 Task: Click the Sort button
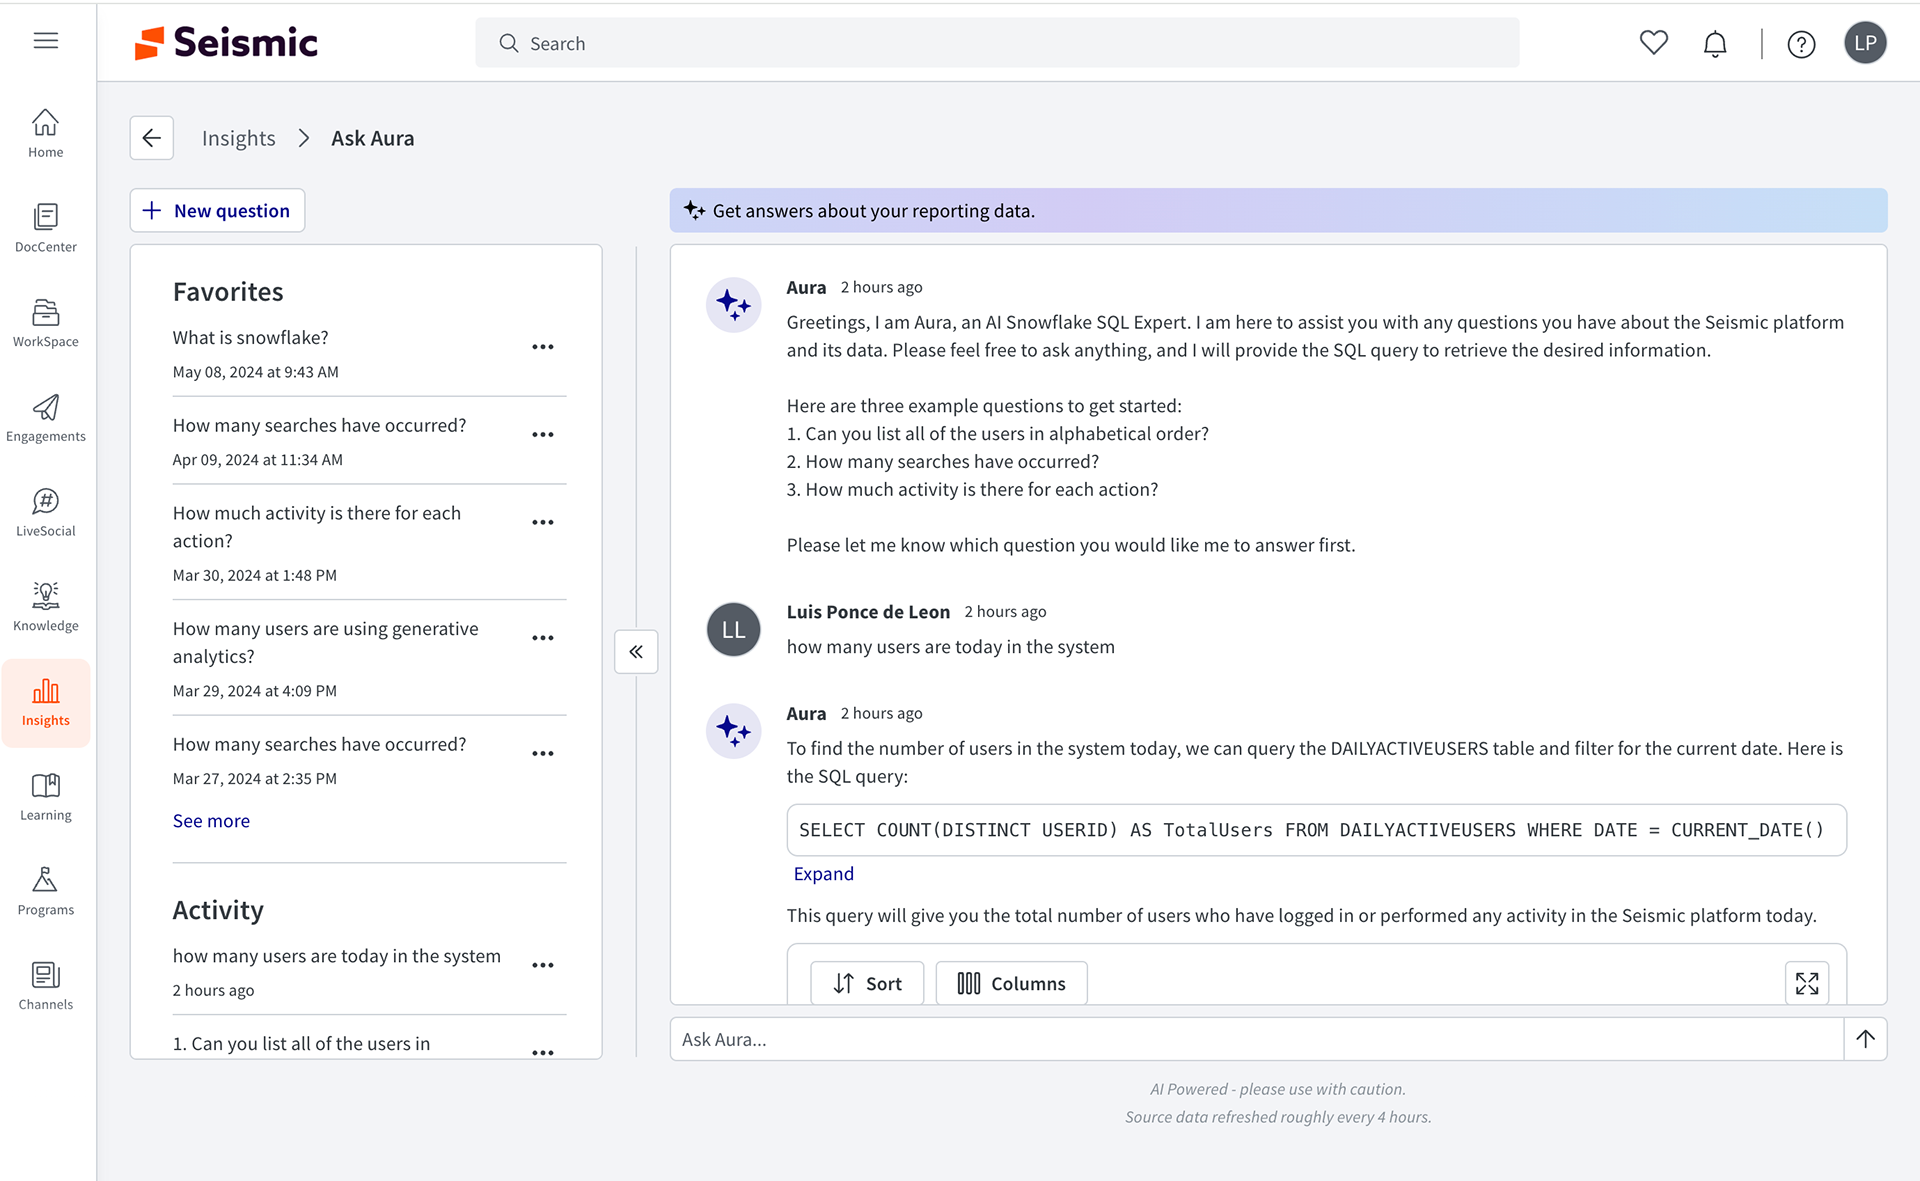(x=867, y=983)
